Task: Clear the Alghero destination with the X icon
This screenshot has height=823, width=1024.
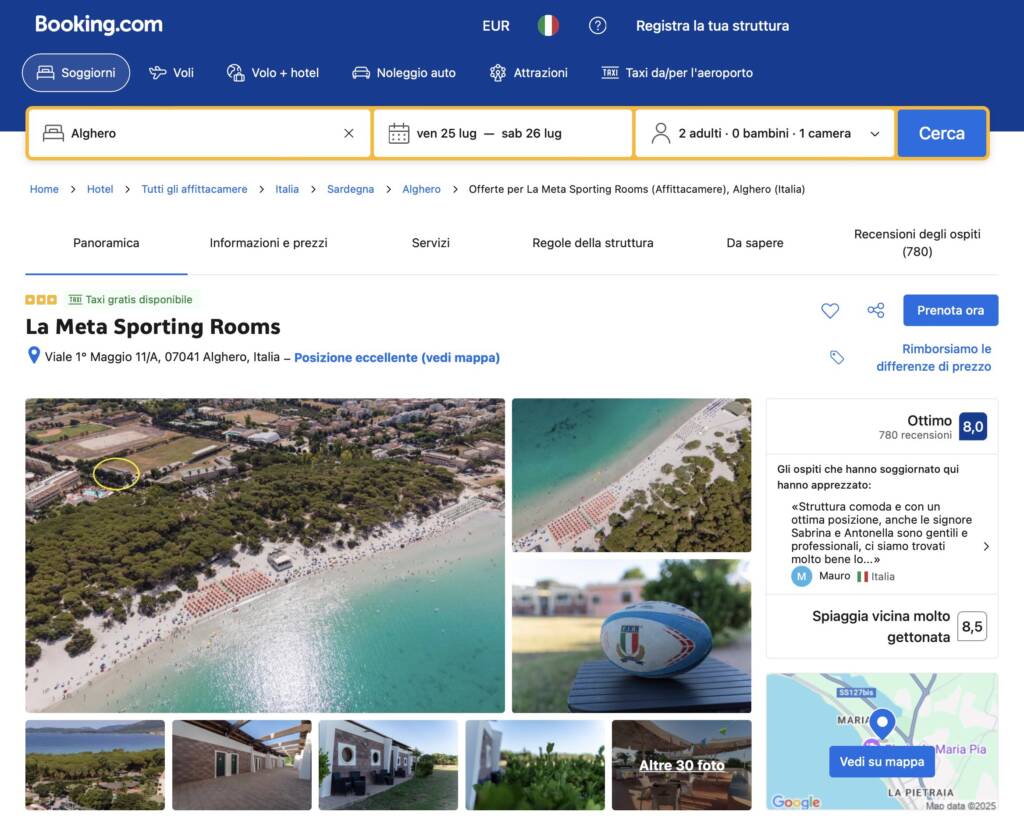Action: tap(349, 133)
